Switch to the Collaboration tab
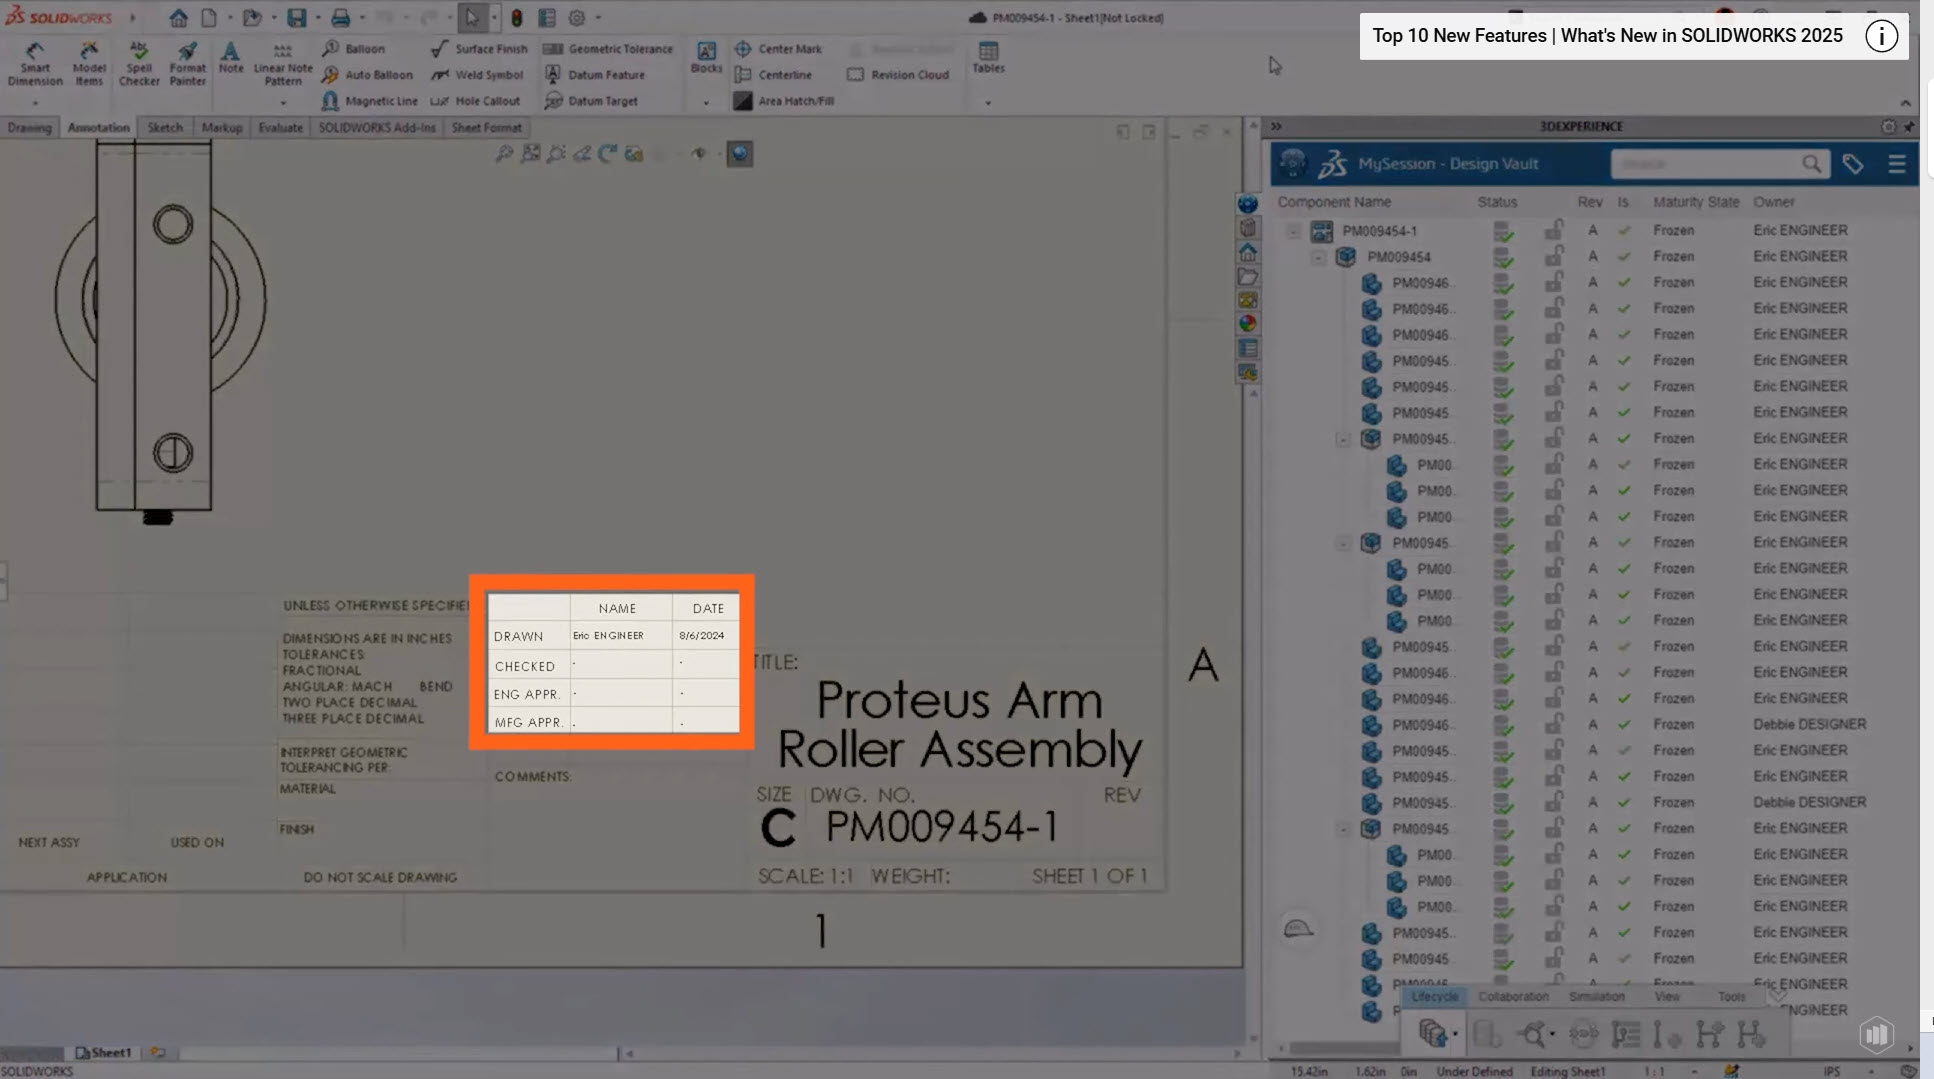 point(1513,997)
